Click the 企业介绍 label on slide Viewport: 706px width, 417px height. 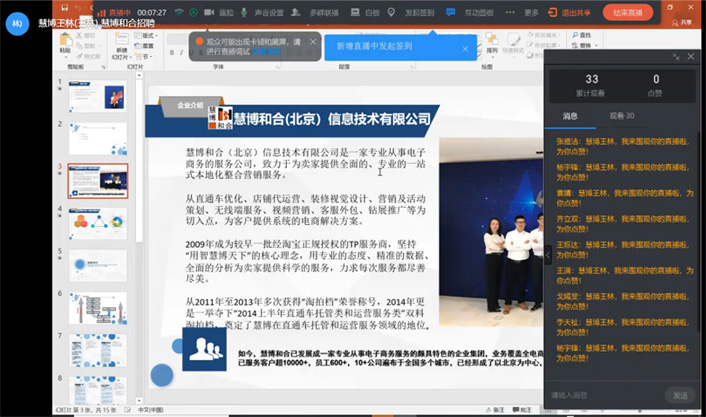coord(190,105)
